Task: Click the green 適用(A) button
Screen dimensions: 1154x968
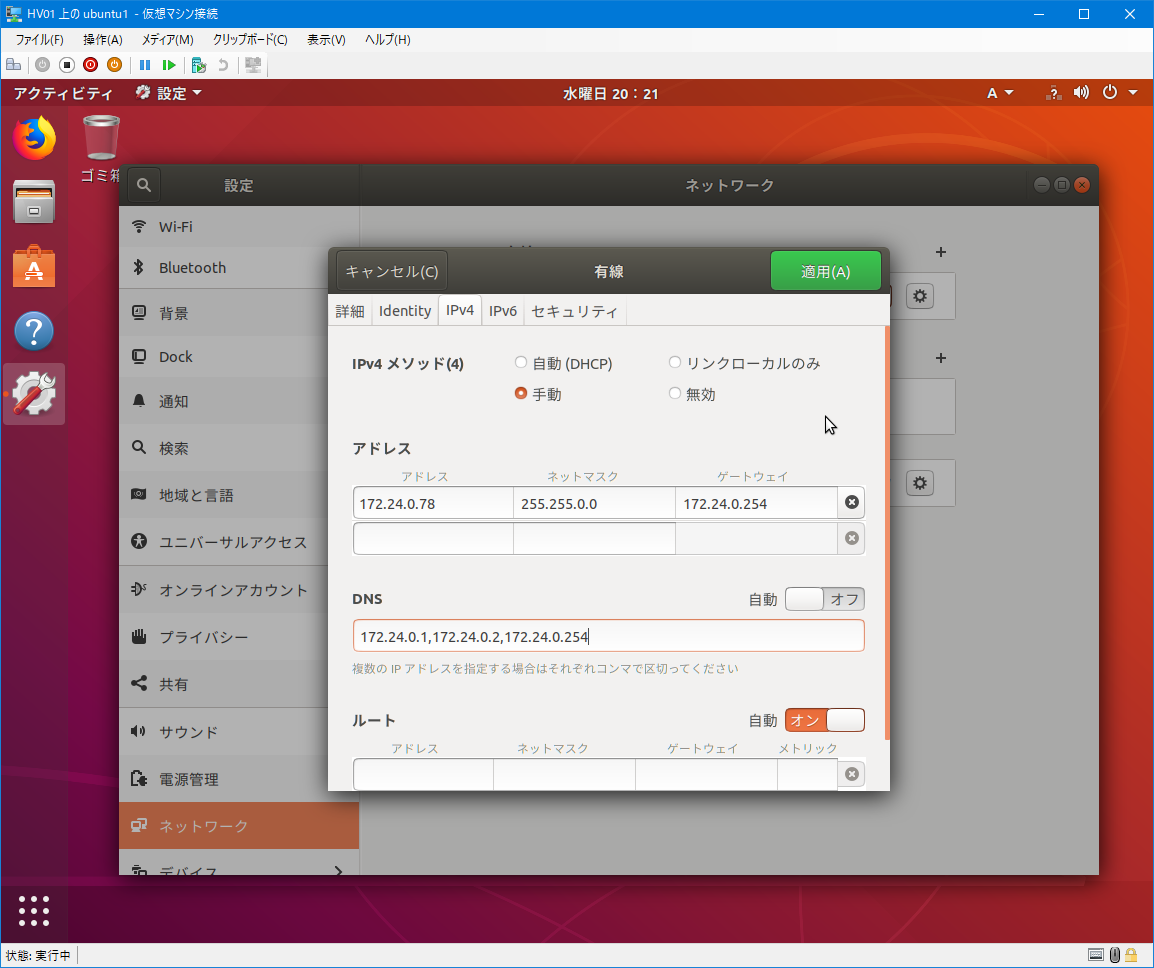Action: (x=825, y=271)
